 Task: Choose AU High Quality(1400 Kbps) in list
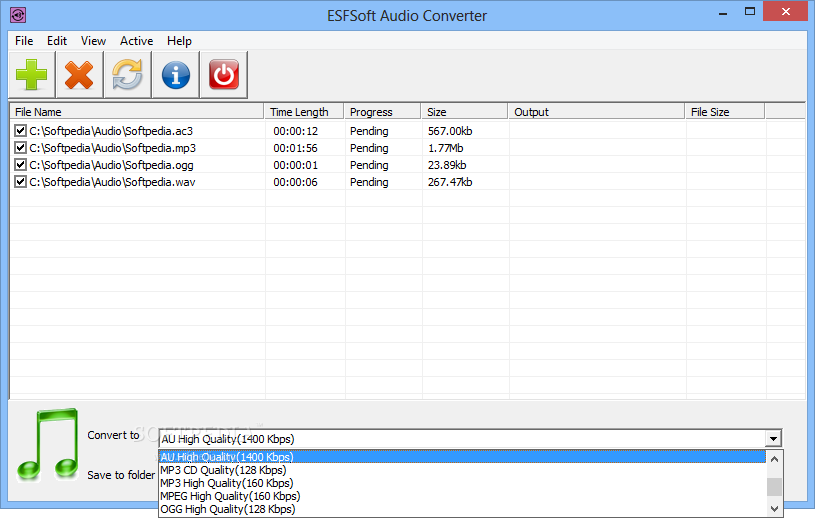tap(462, 457)
